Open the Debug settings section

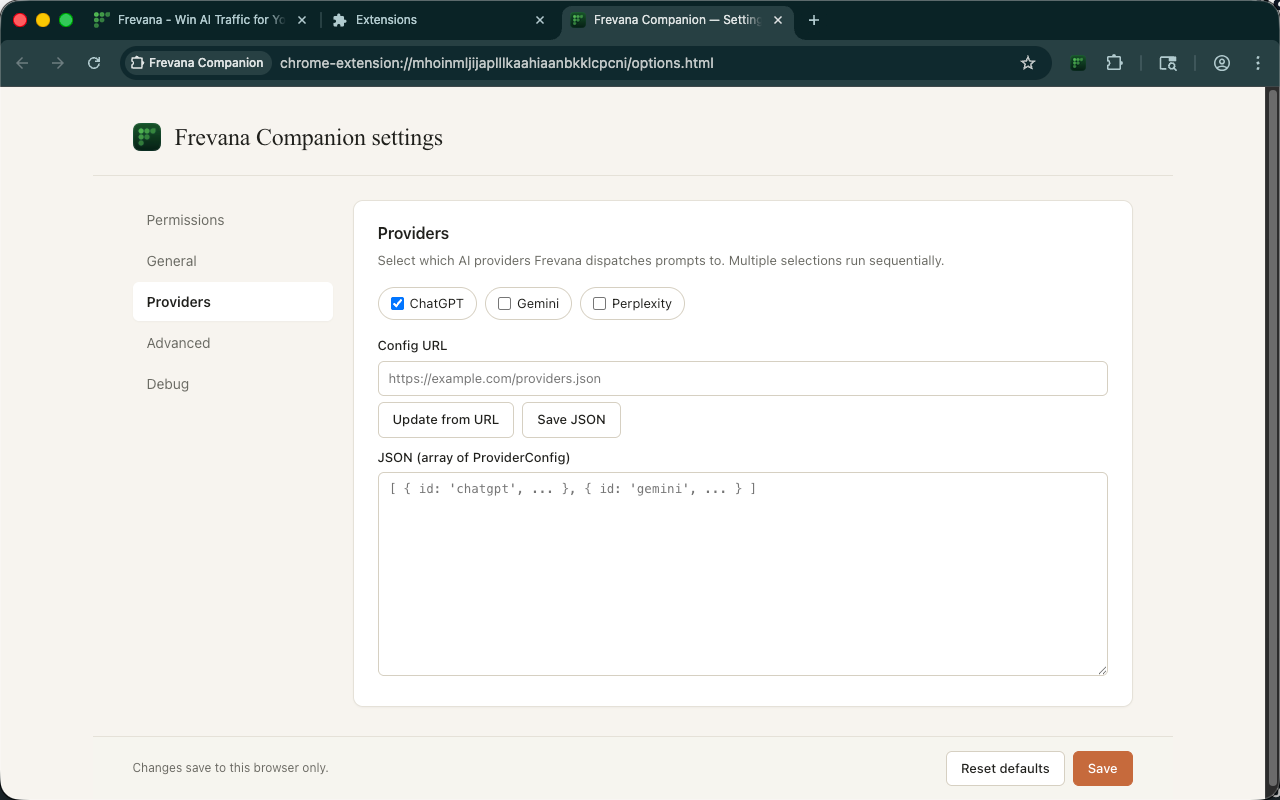pyautogui.click(x=233, y=384)
